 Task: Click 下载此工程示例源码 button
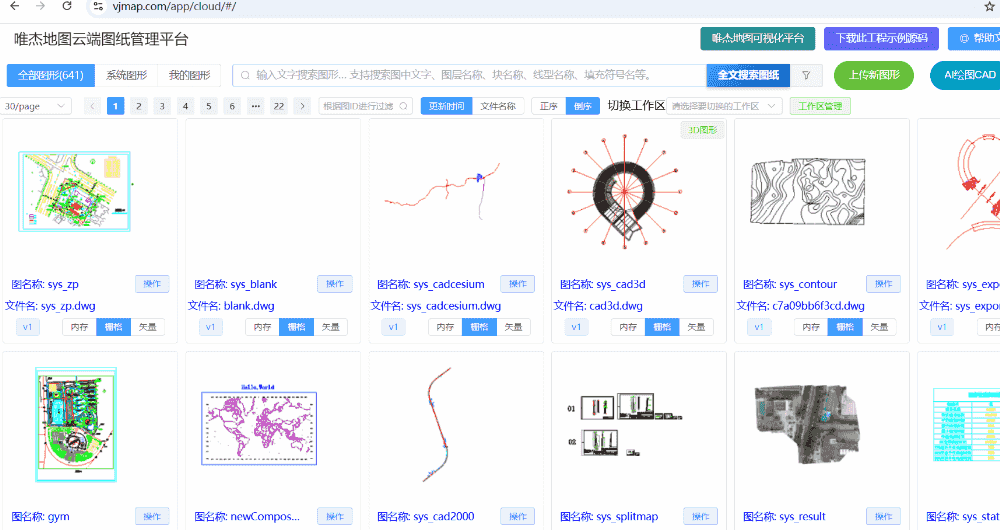[x=881, y=38]
